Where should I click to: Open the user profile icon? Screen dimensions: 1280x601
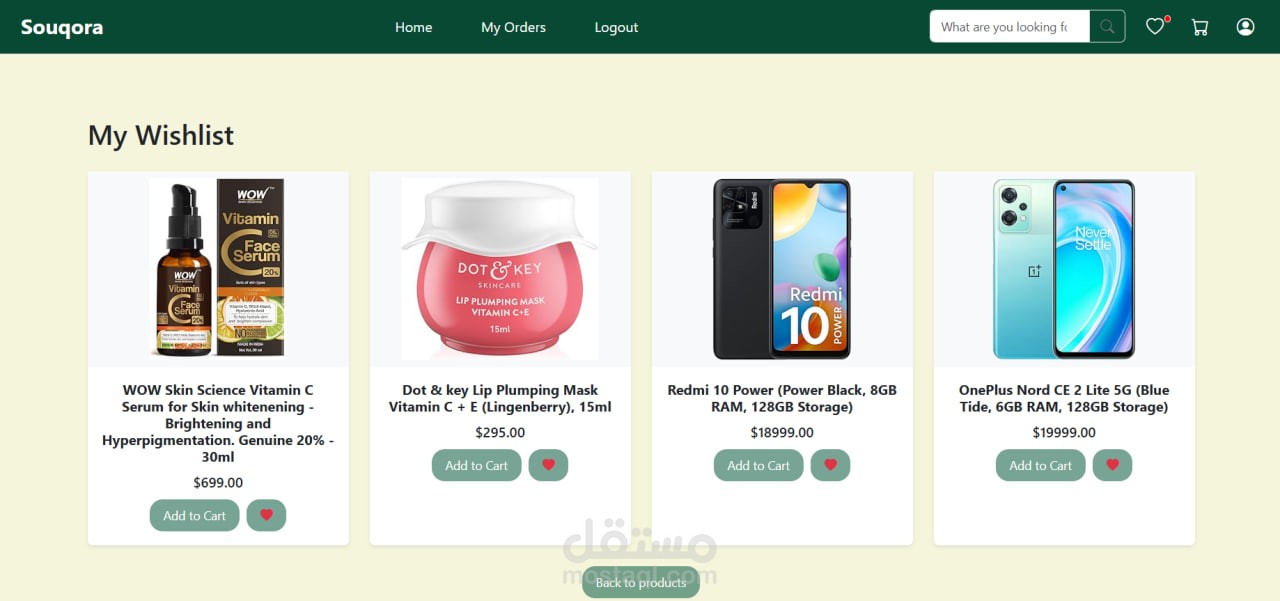pyautogui.click(x=1245, y=27)
